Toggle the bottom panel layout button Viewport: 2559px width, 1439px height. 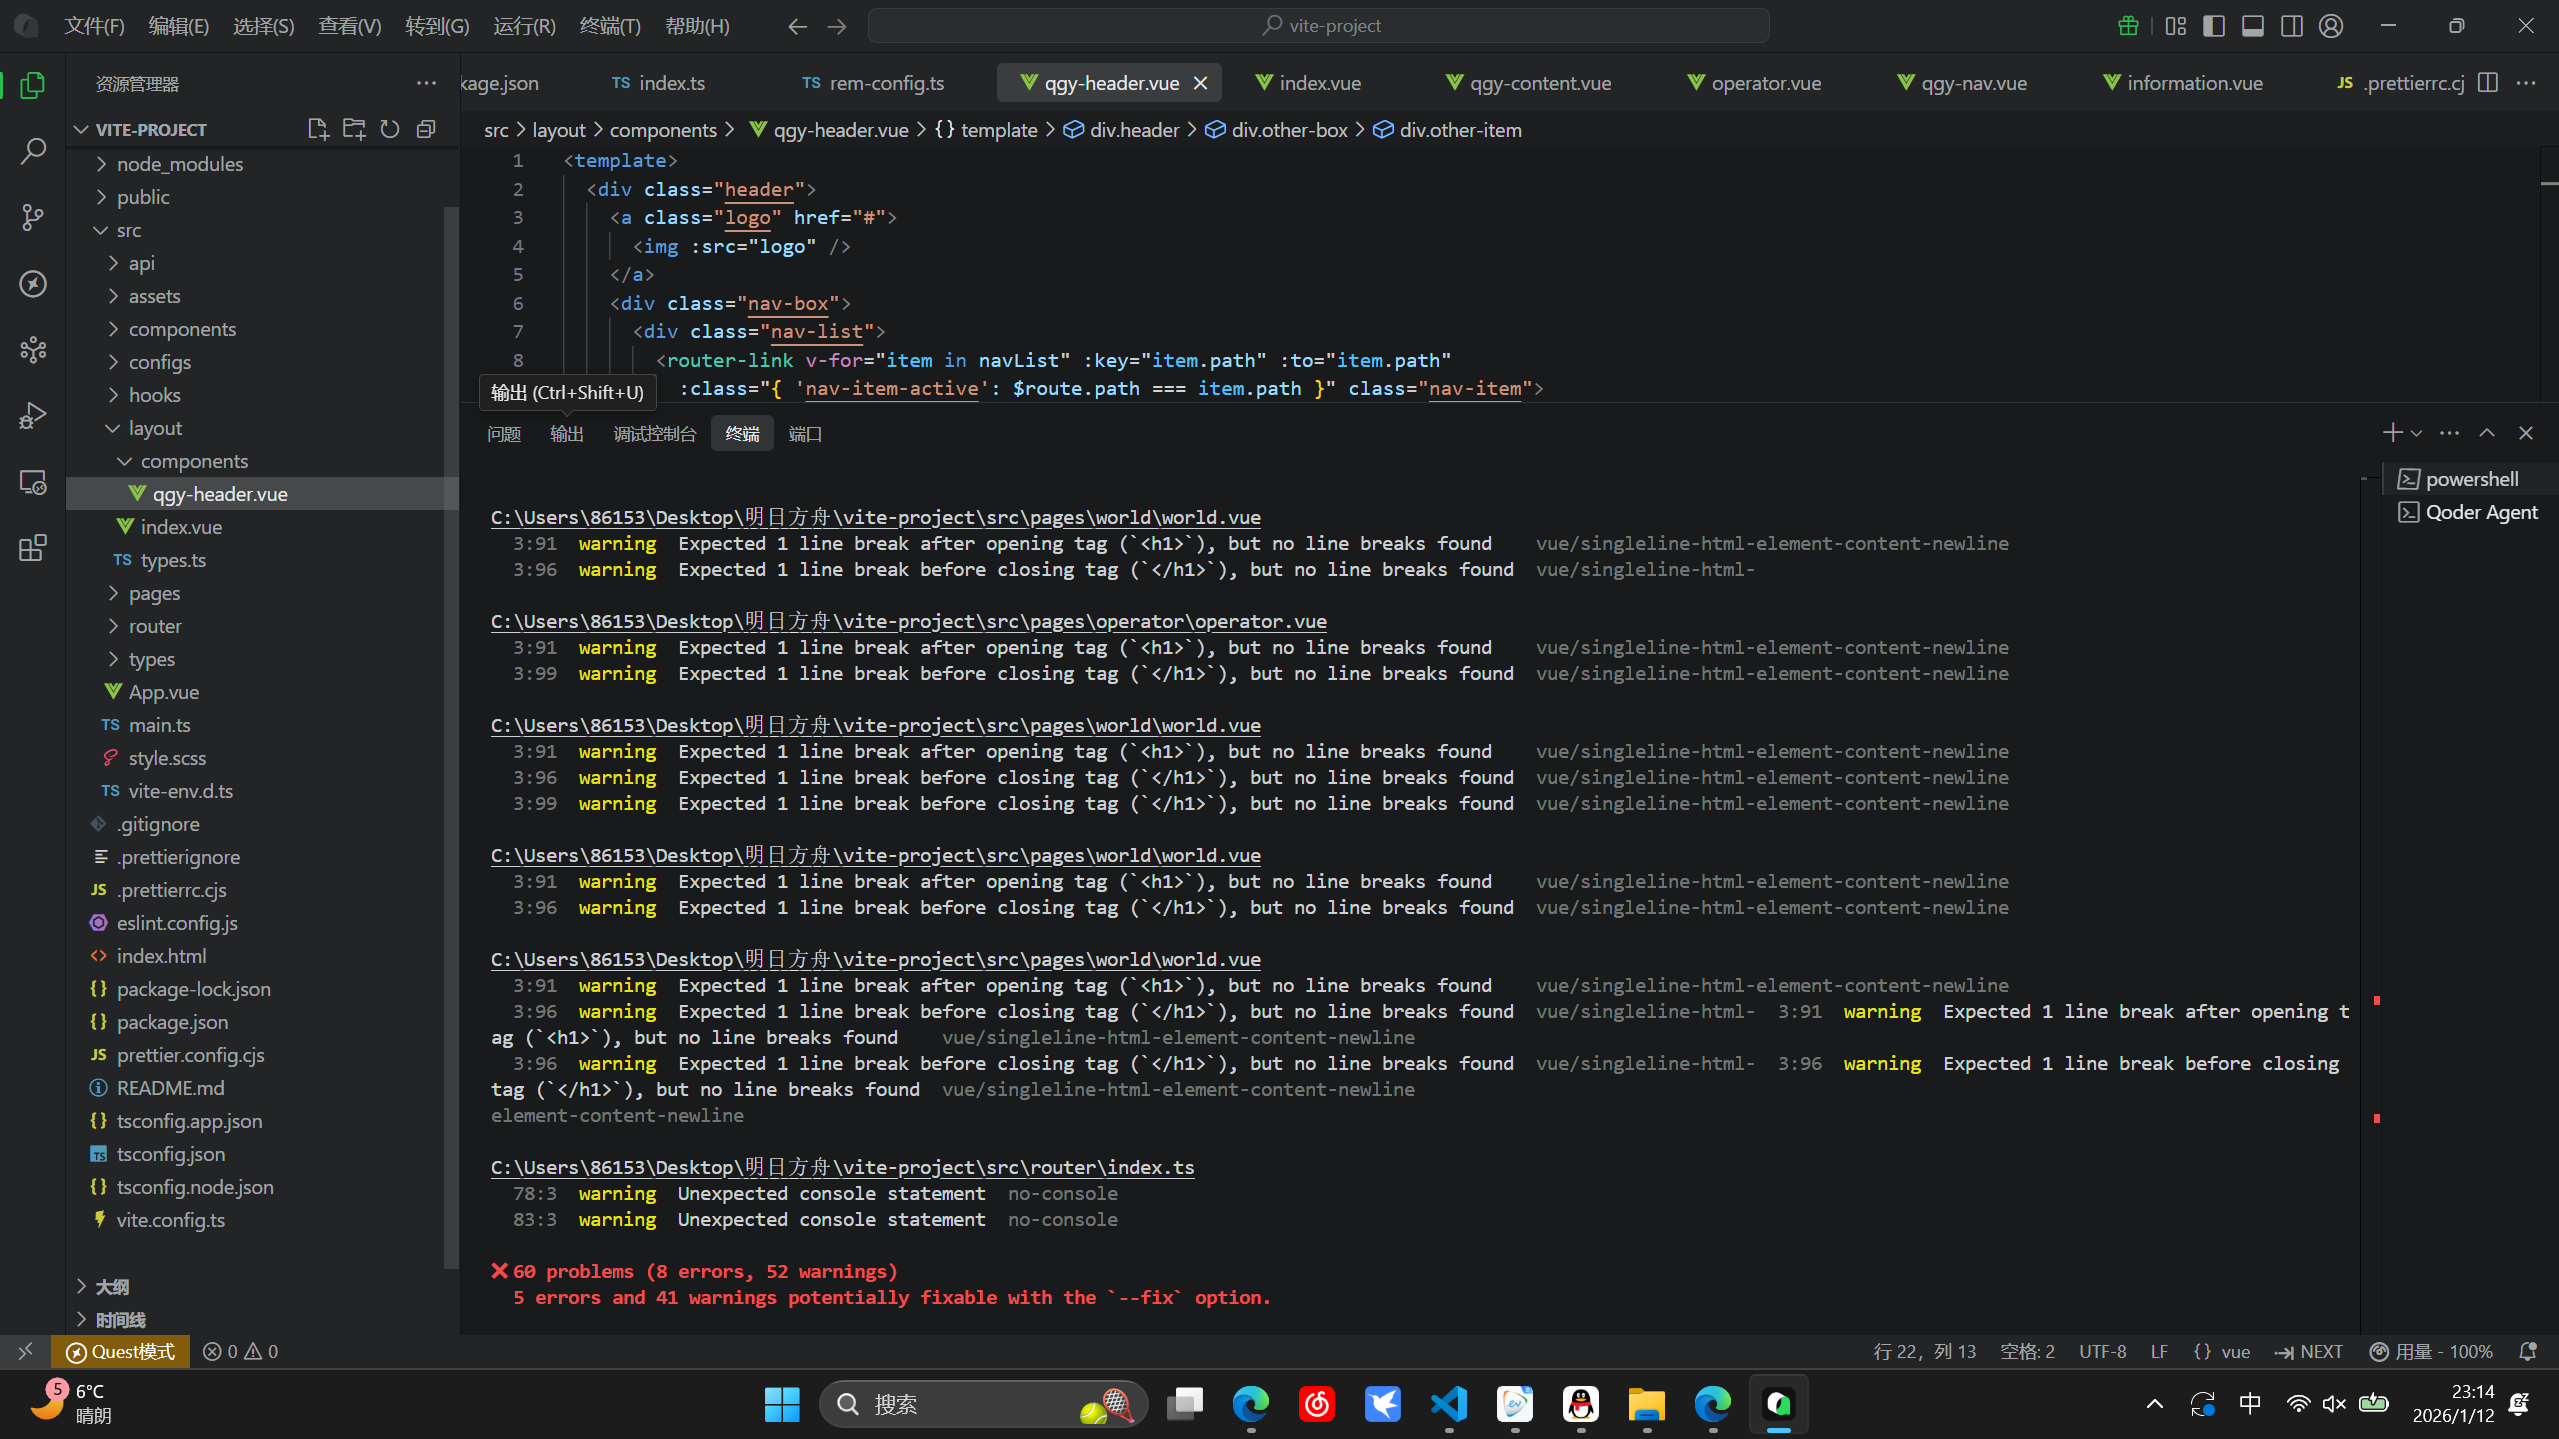2252,26
